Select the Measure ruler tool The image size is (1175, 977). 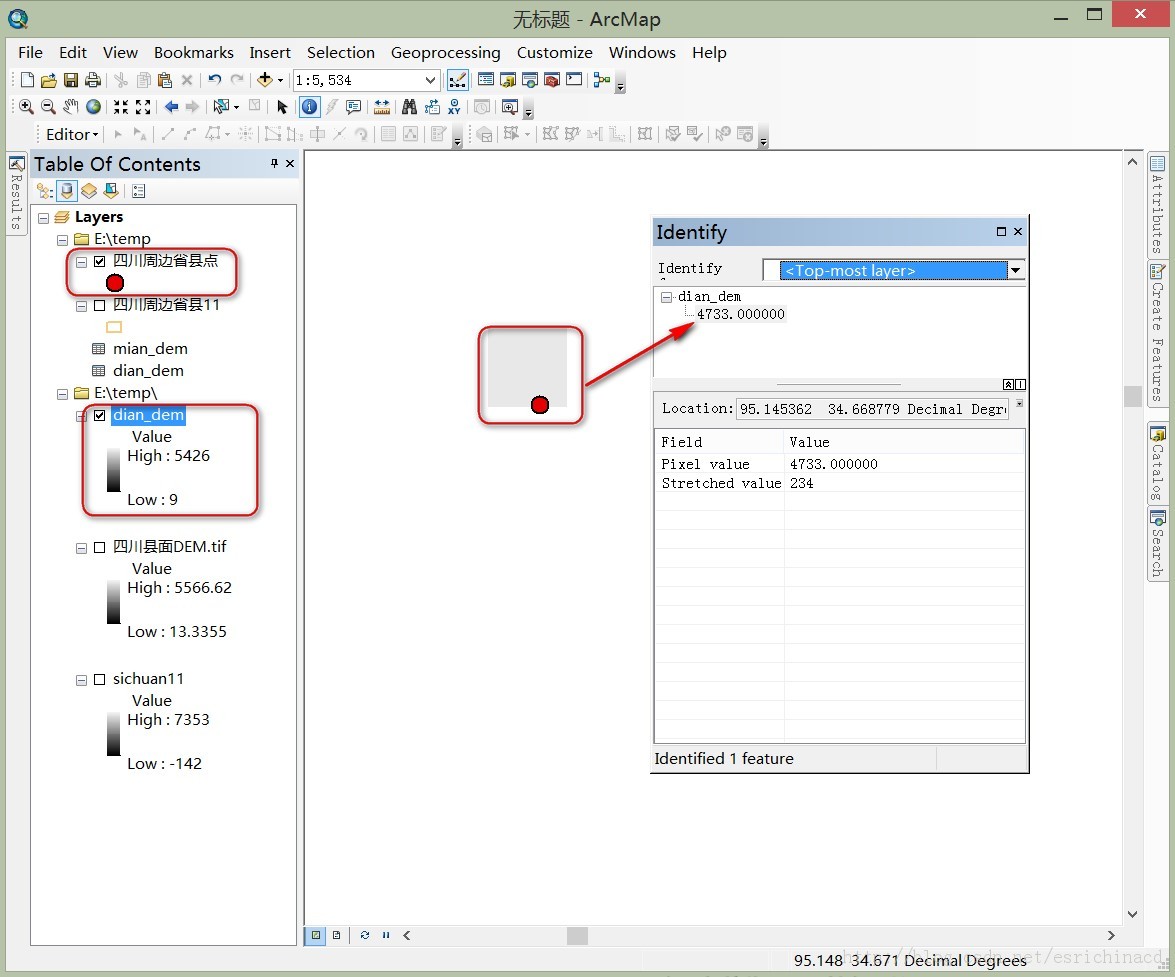tap(381, 107)
